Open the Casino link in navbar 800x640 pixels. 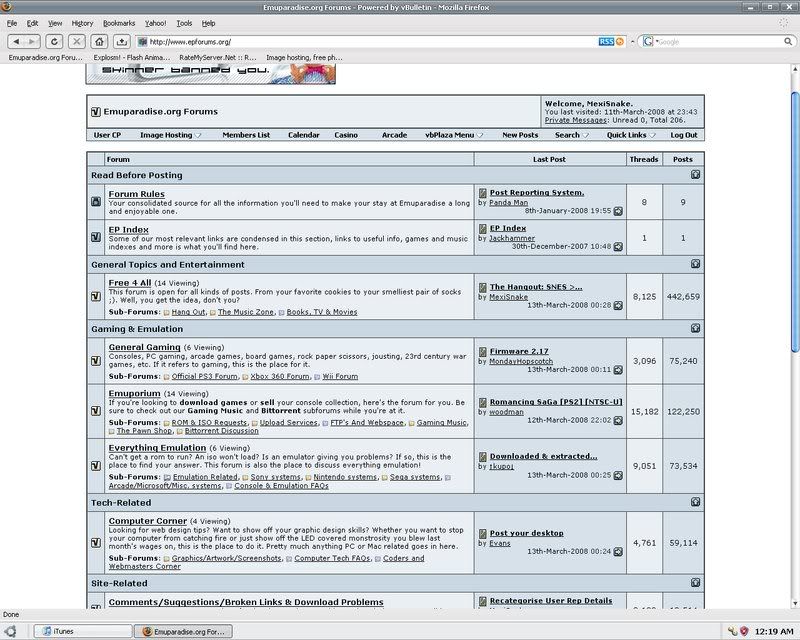coord(346,135)
